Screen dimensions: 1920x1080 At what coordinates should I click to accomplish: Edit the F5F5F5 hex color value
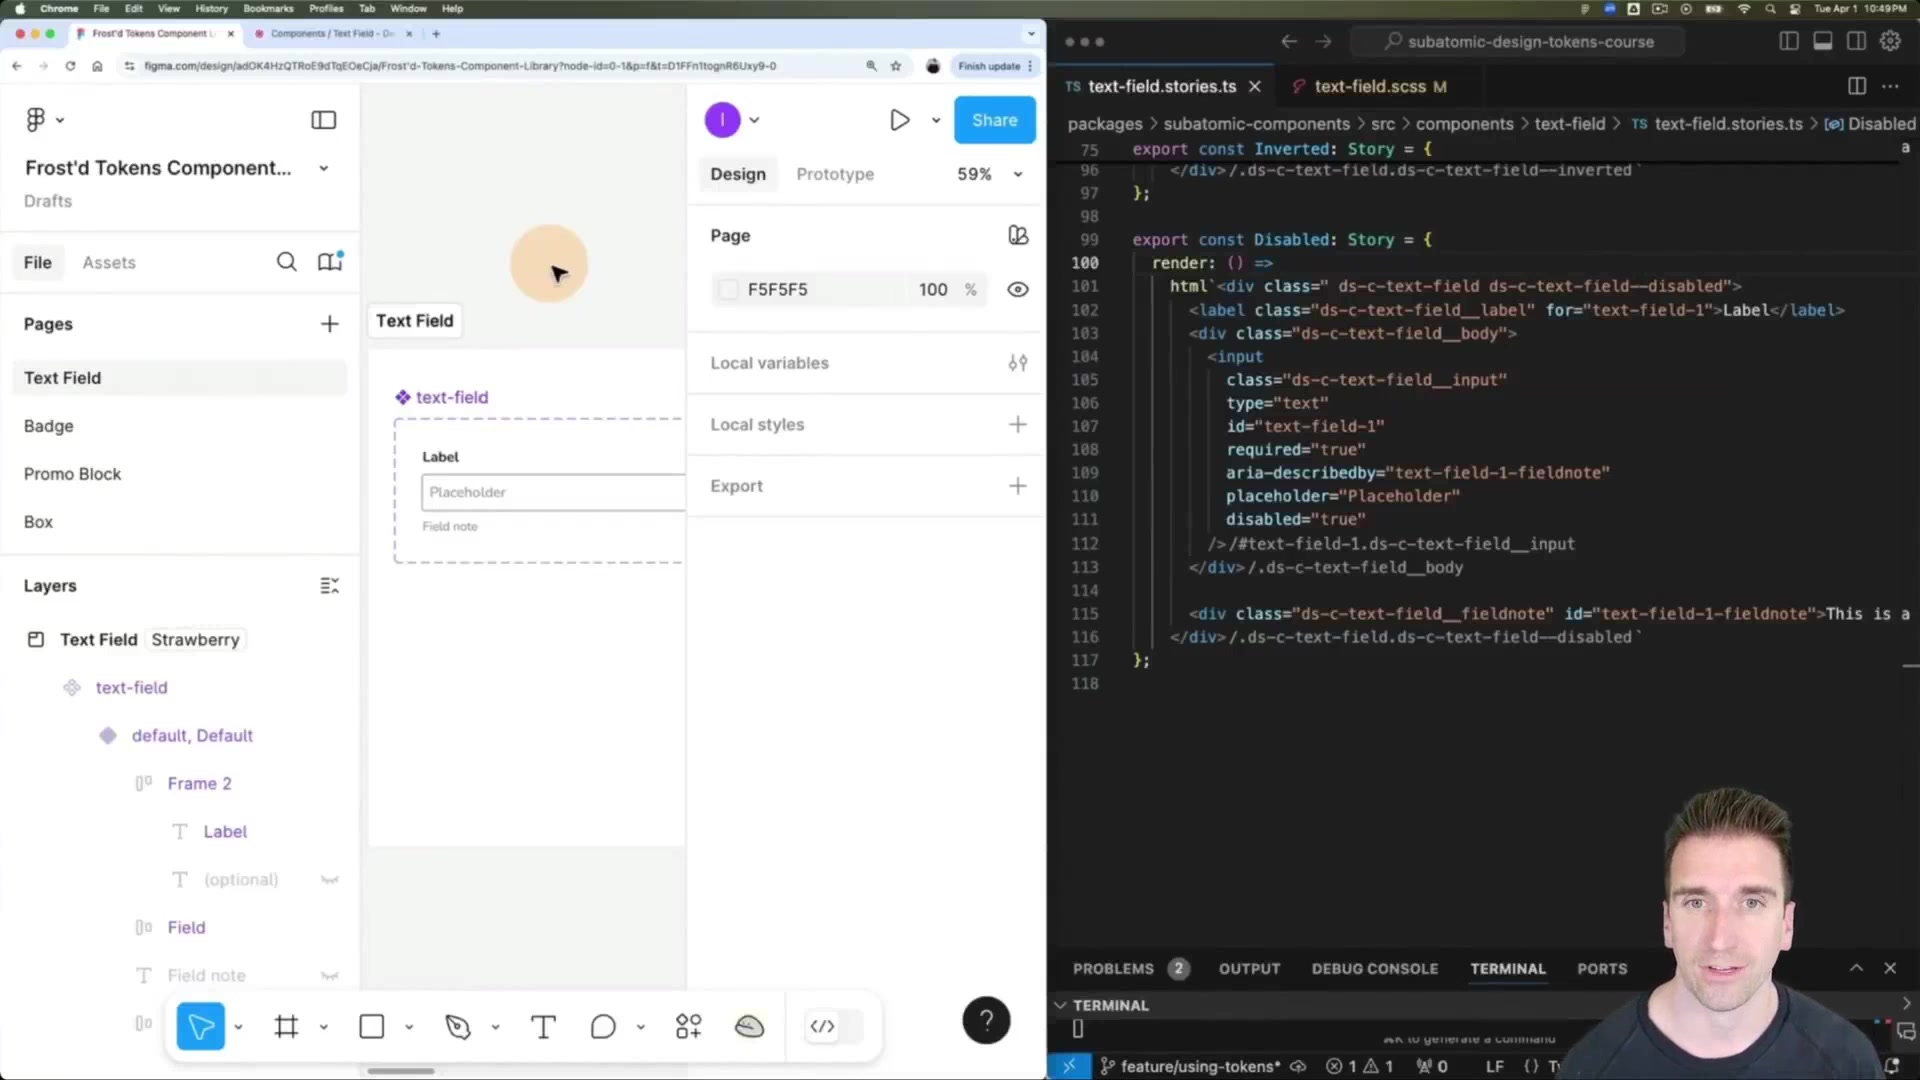coord(777,289)
